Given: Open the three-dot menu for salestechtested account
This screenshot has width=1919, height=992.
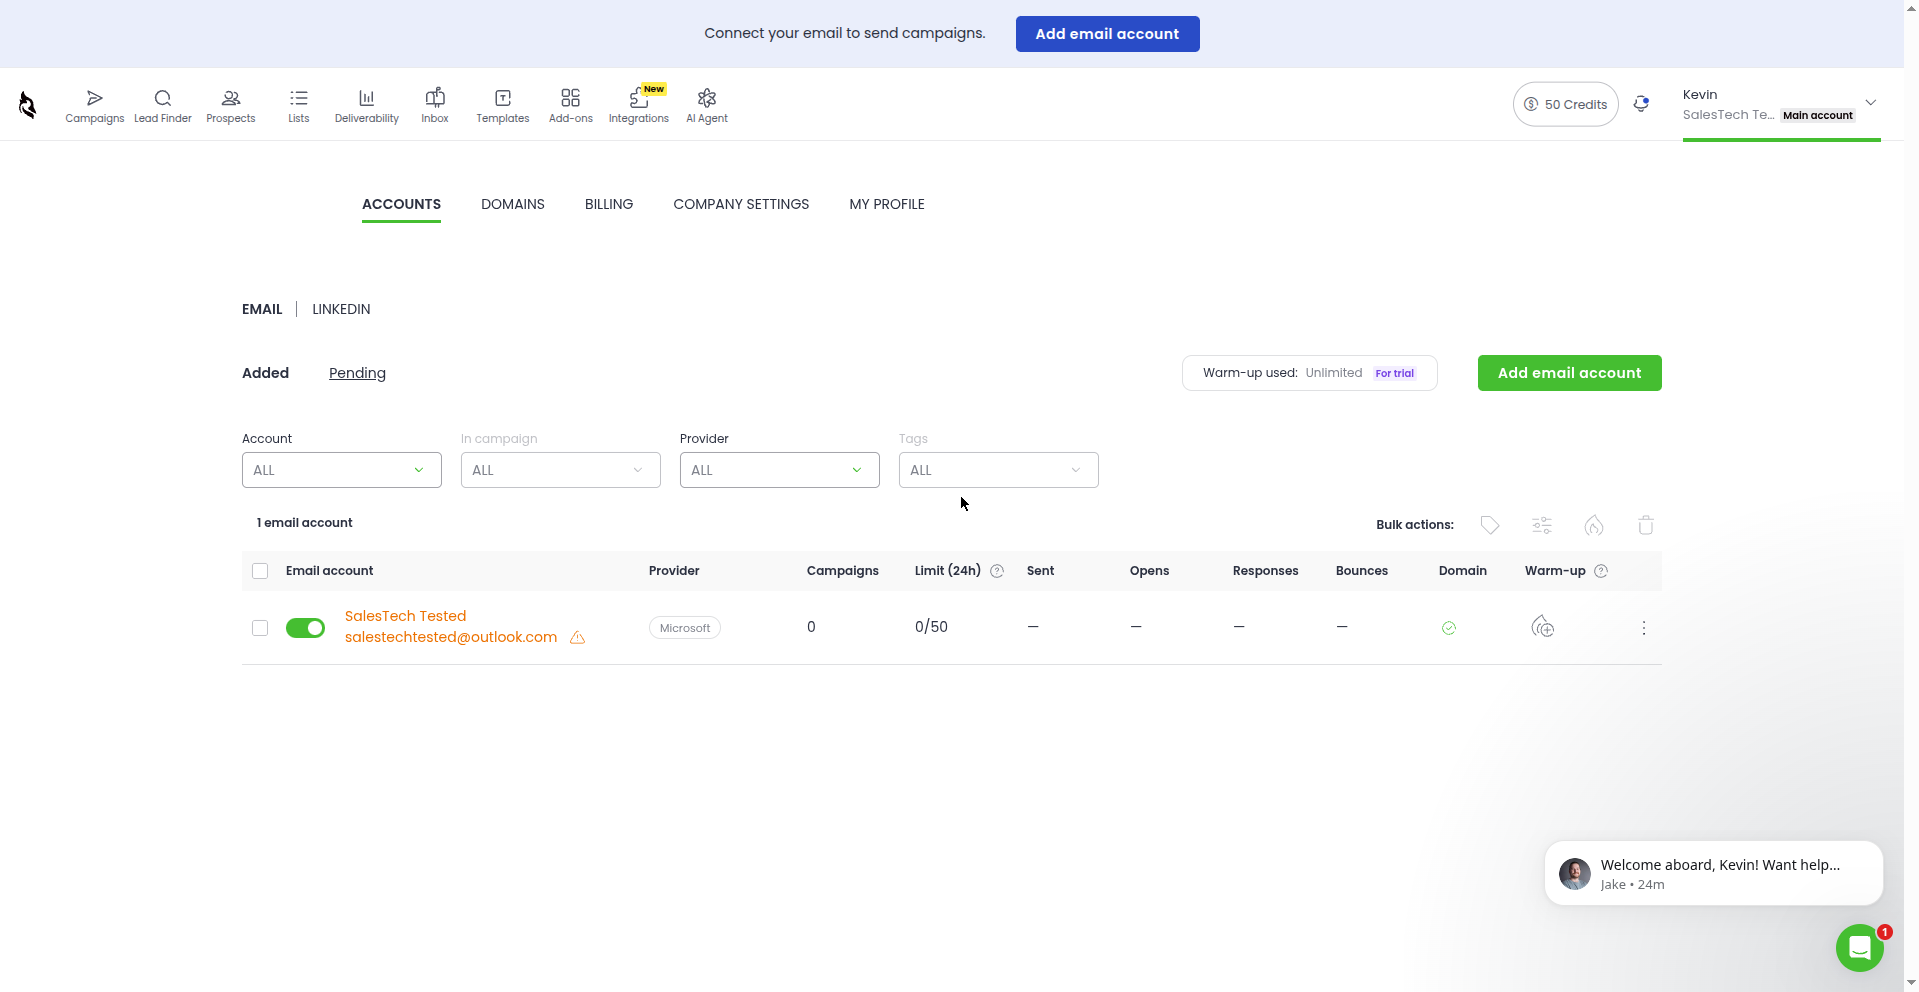Looking at the screenshot, I should 1644,628.
